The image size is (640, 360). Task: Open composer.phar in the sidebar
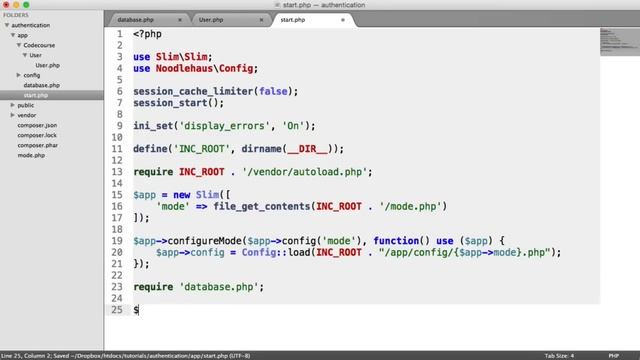pyautogui.click(x=38, y=145)
